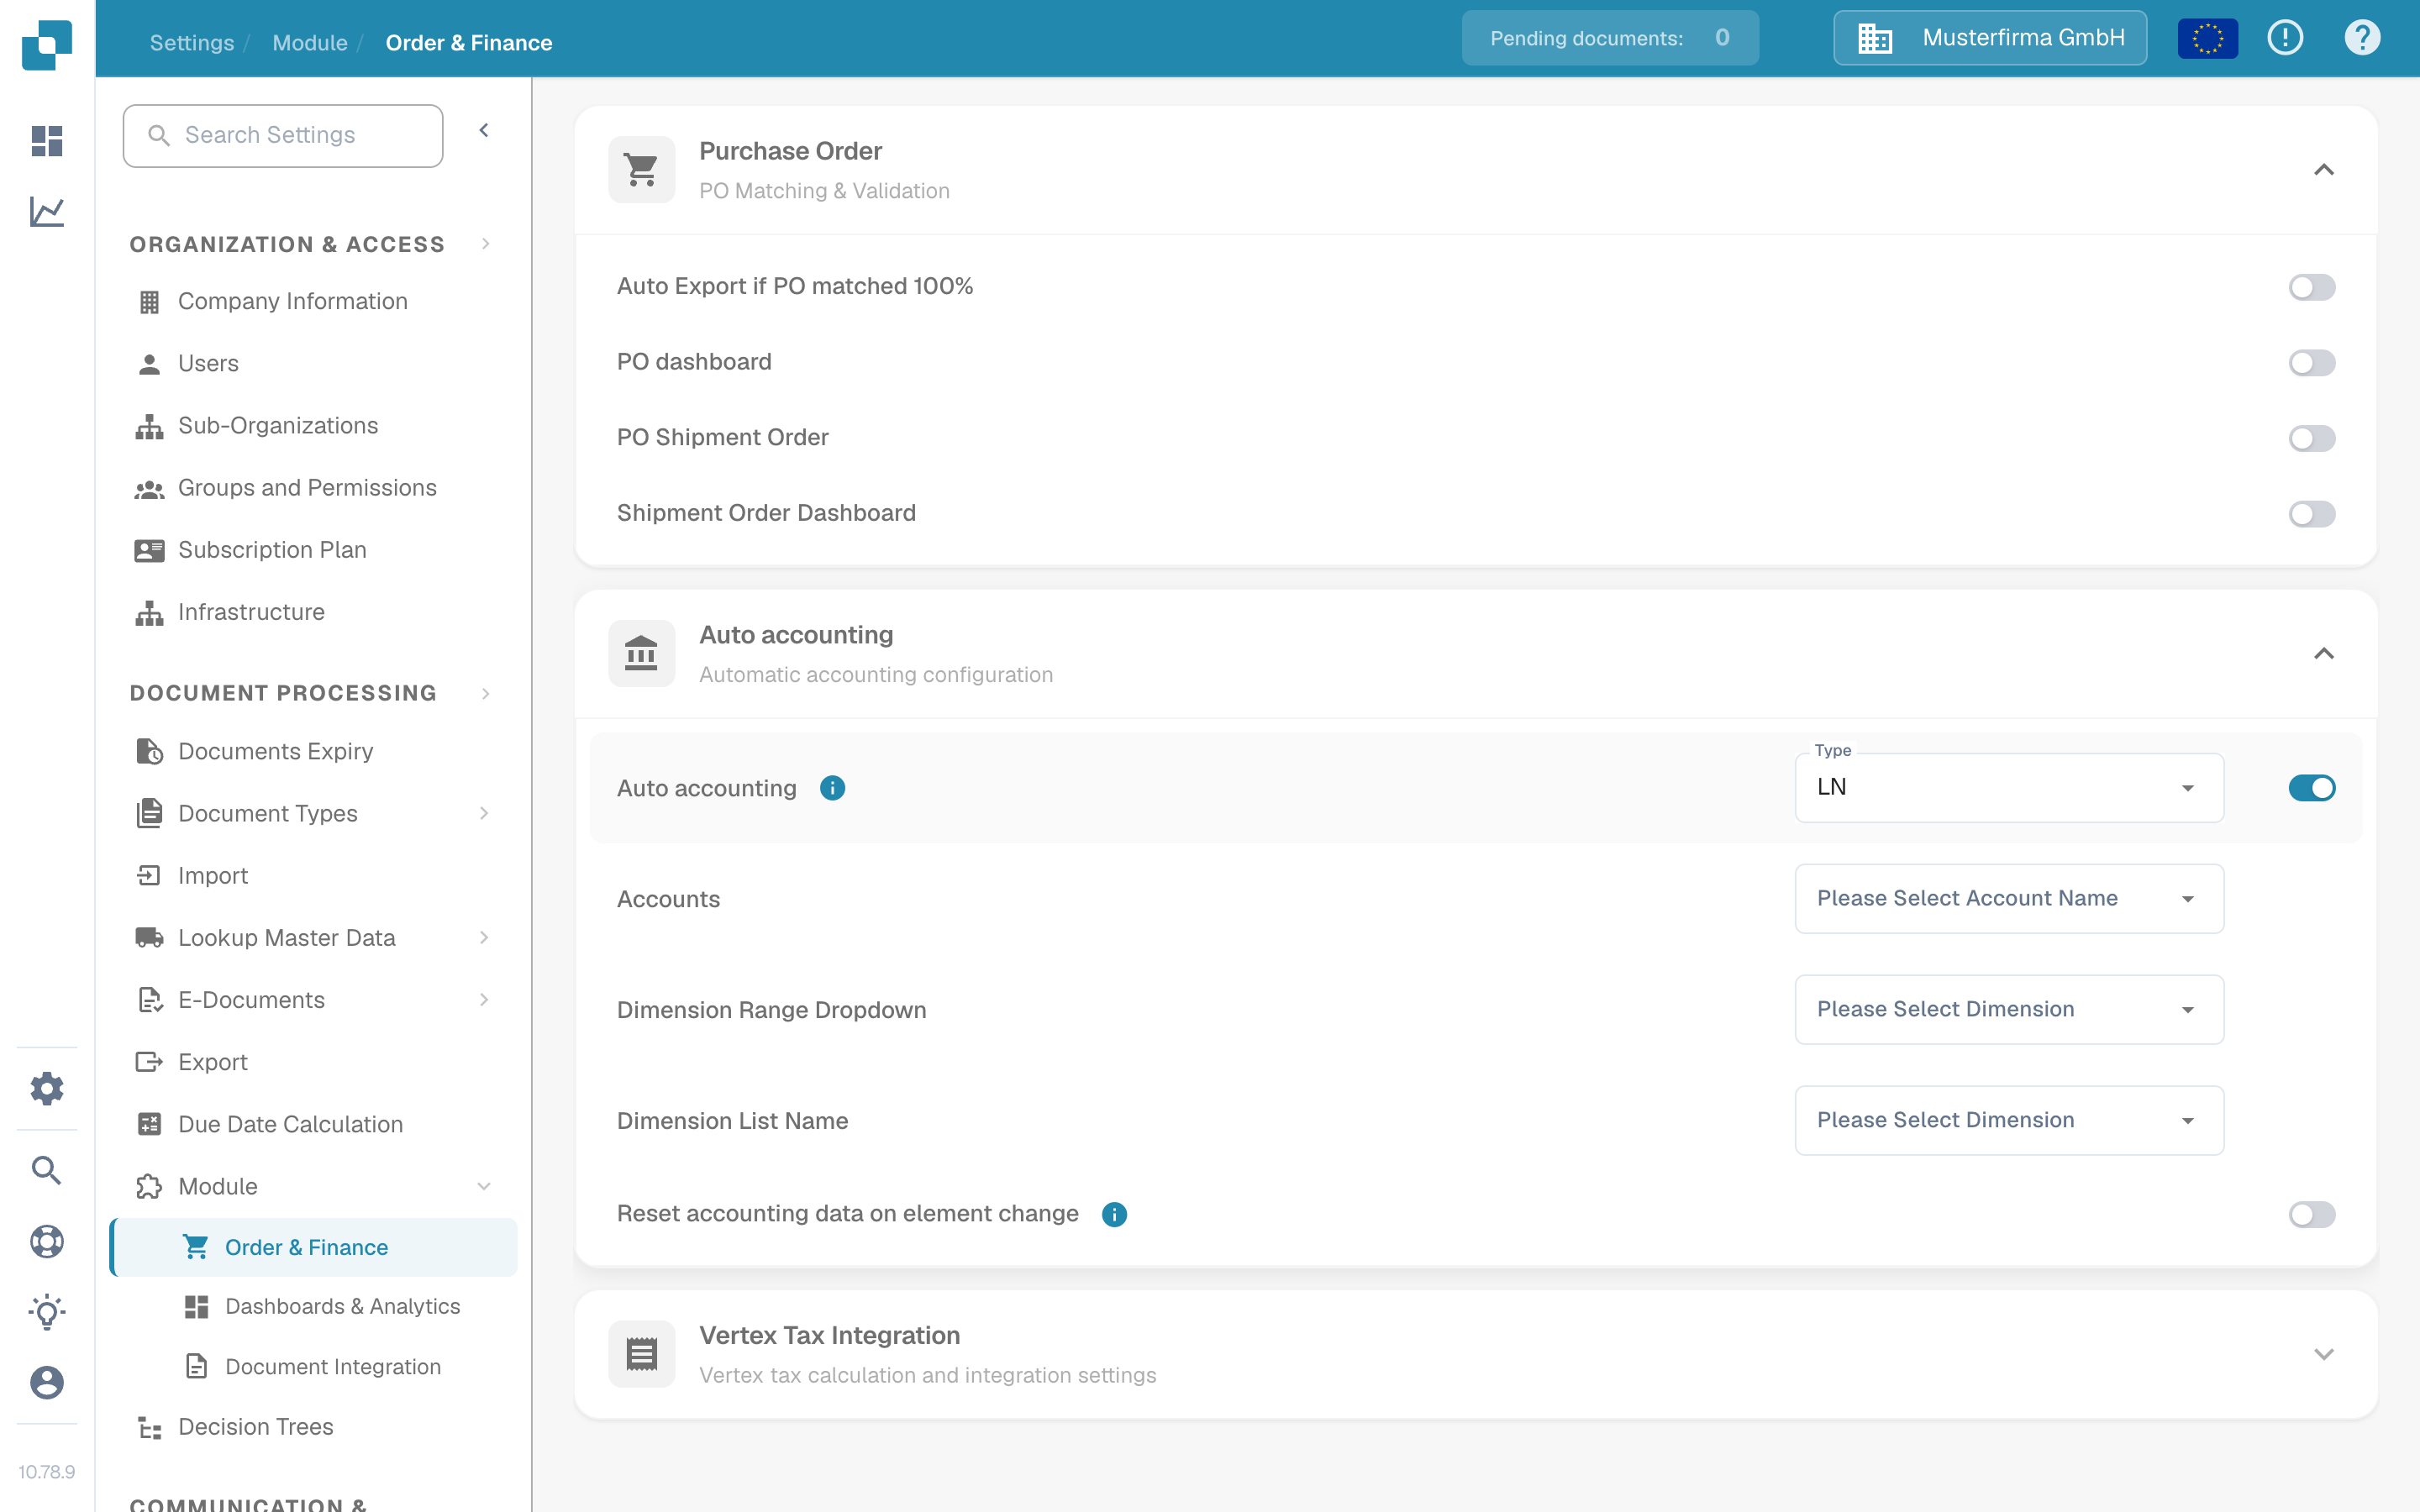Open the Please Select Account Name dropdown

click(2009, 899)
